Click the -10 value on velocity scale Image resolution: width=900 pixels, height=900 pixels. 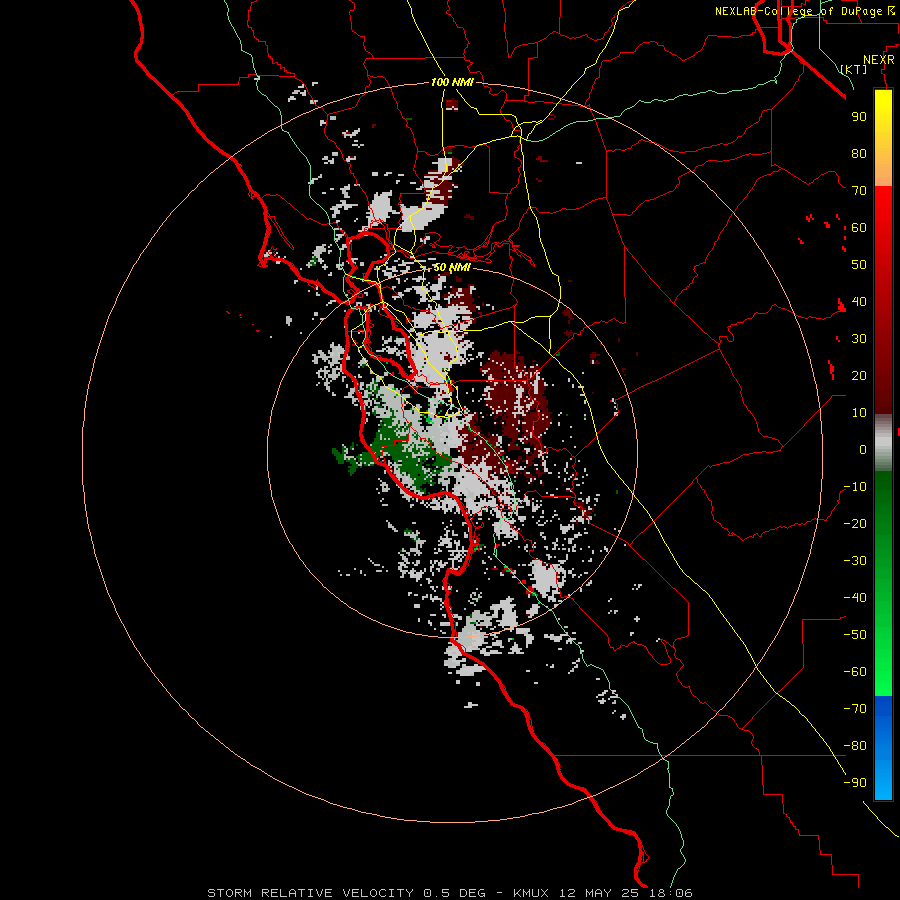(x=855, y=487)
